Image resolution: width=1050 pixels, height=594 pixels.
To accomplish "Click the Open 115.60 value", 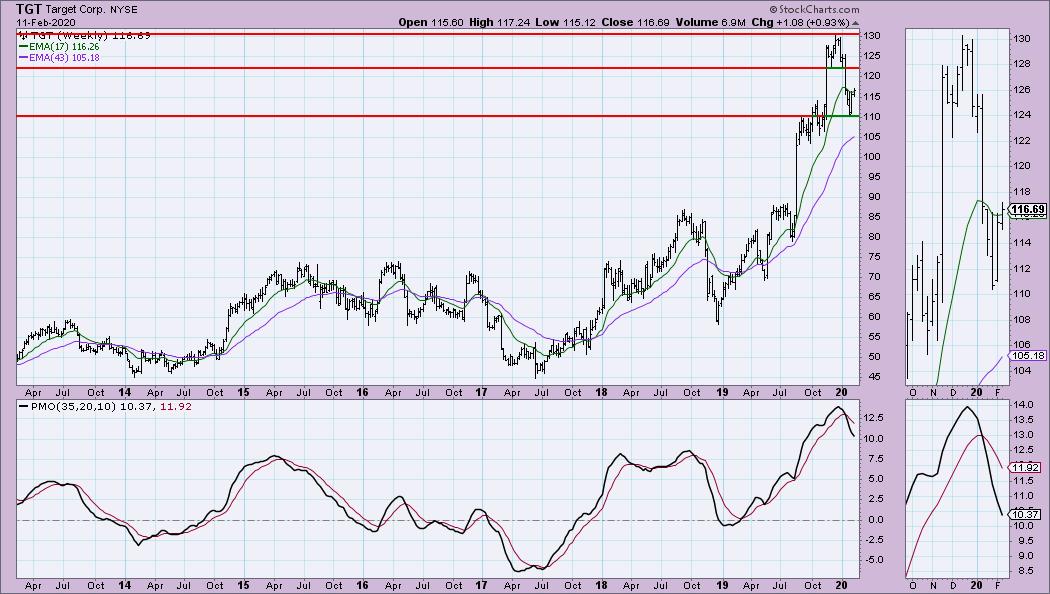I will [x=431, y=22].
